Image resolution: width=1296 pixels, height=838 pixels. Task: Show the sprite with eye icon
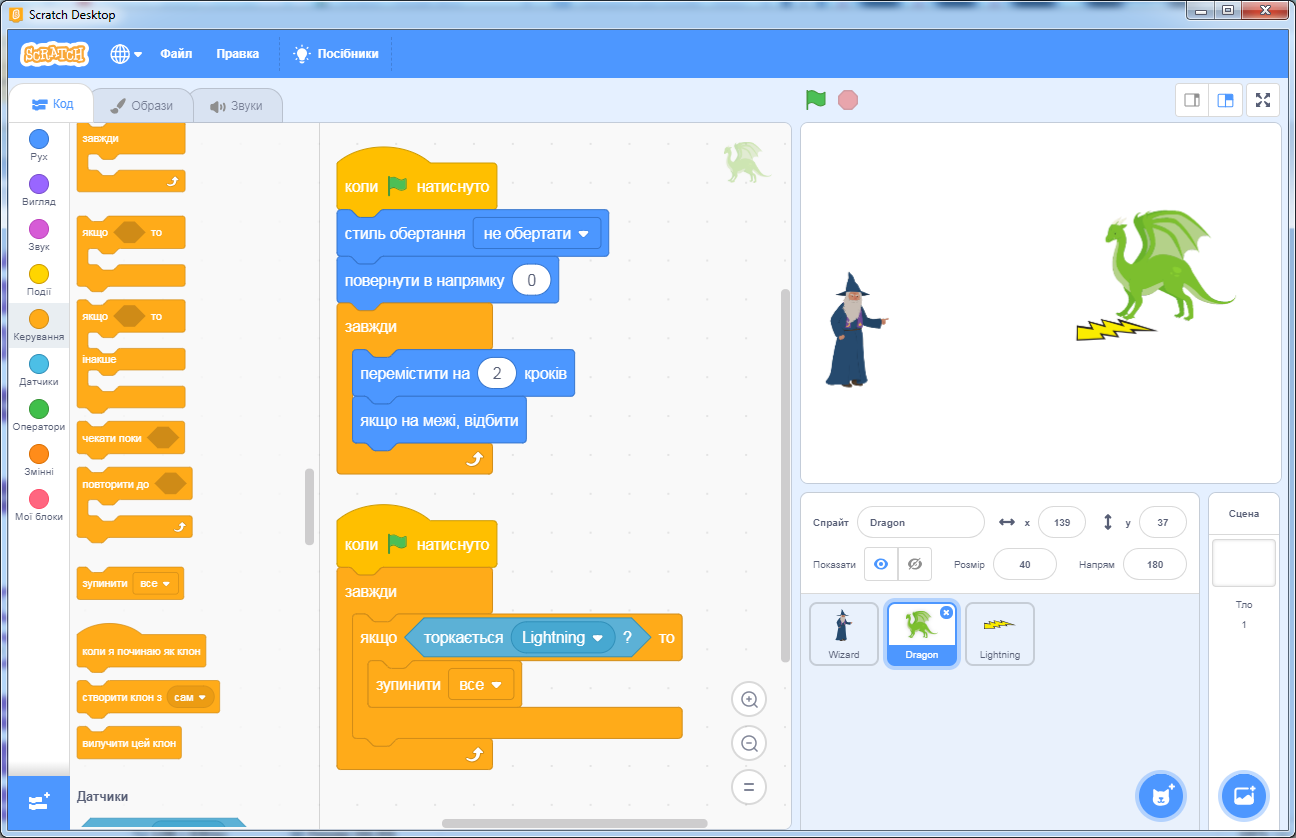(881, 564)
